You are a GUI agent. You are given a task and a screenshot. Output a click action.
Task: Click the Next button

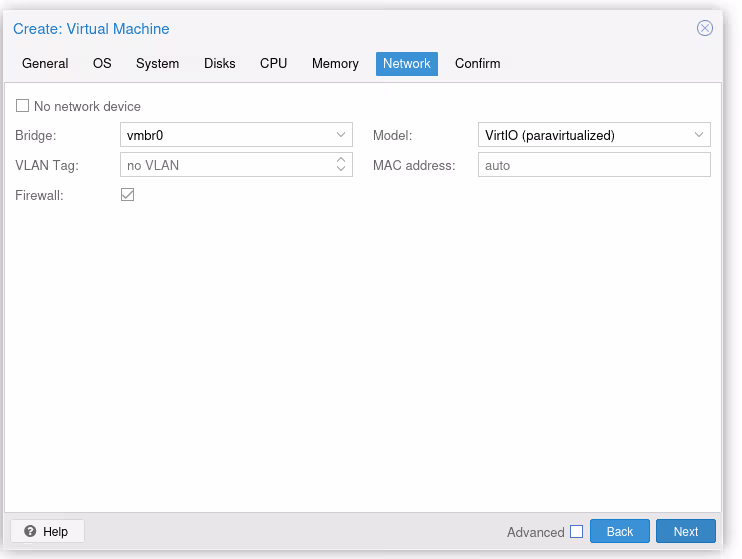(685, 531)
